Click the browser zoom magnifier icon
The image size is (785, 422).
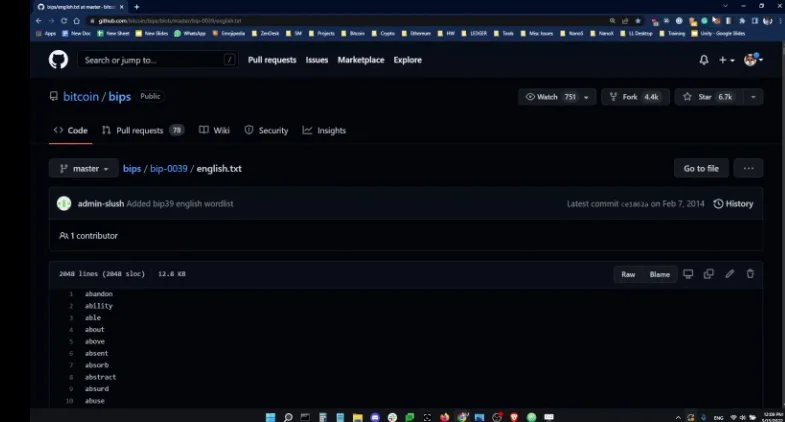[x=612, y=21]
